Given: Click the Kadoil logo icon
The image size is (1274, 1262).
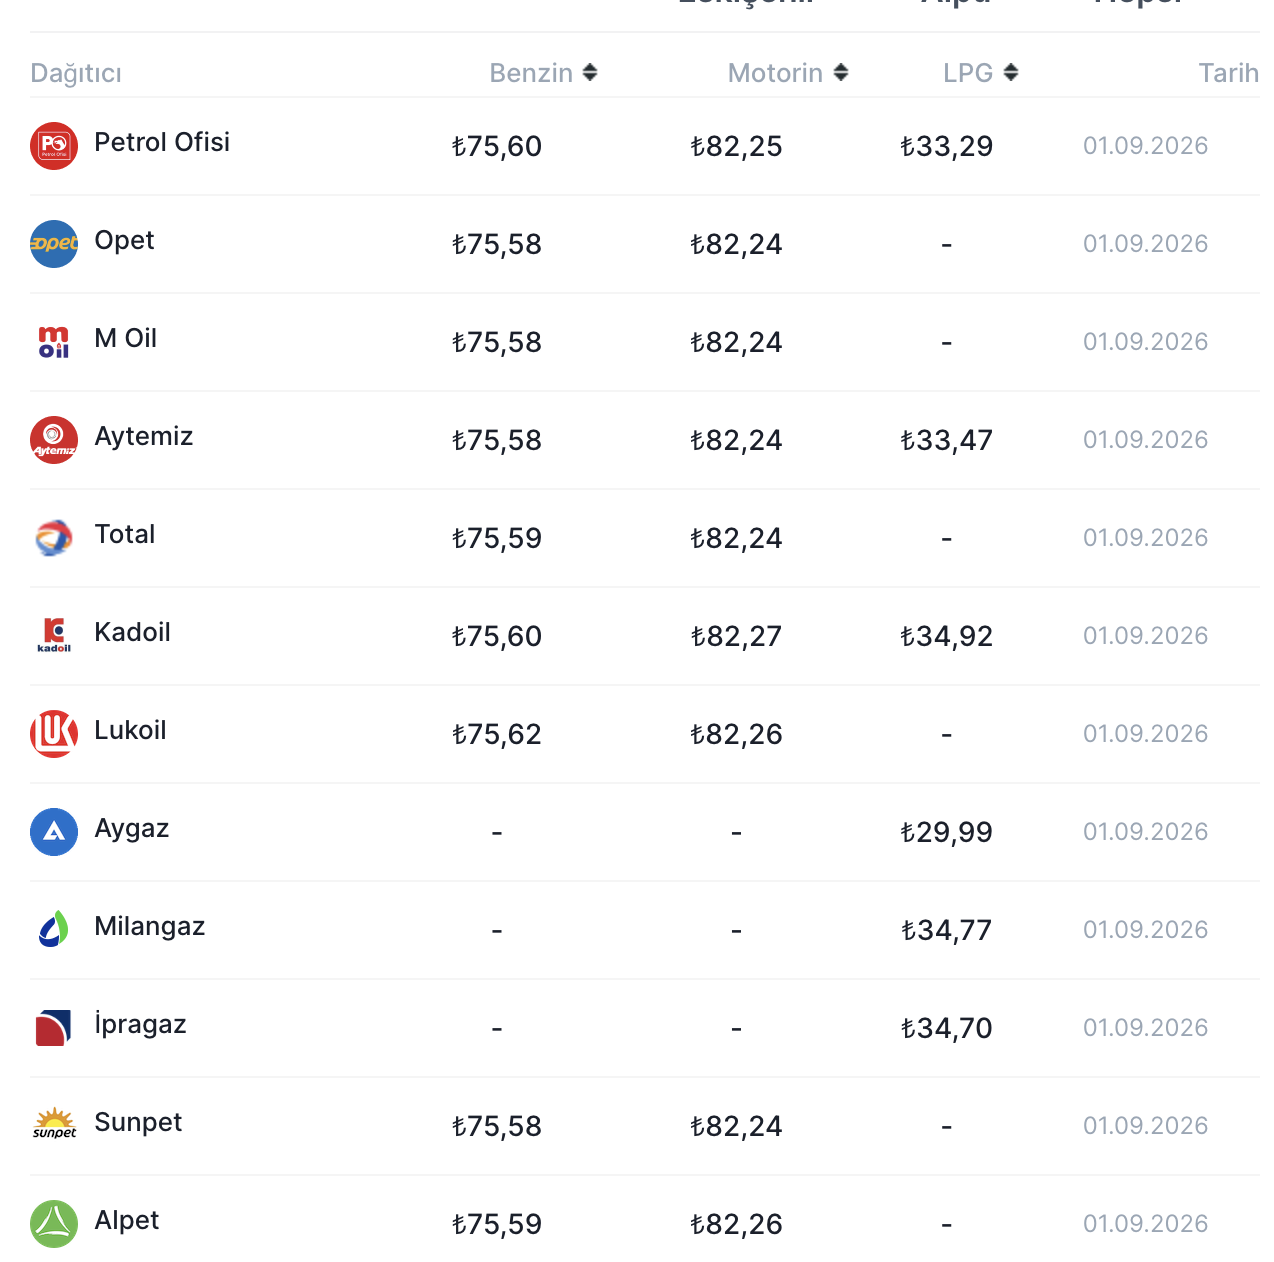Looking at the screenshot, I should click(x=54, y=636).
